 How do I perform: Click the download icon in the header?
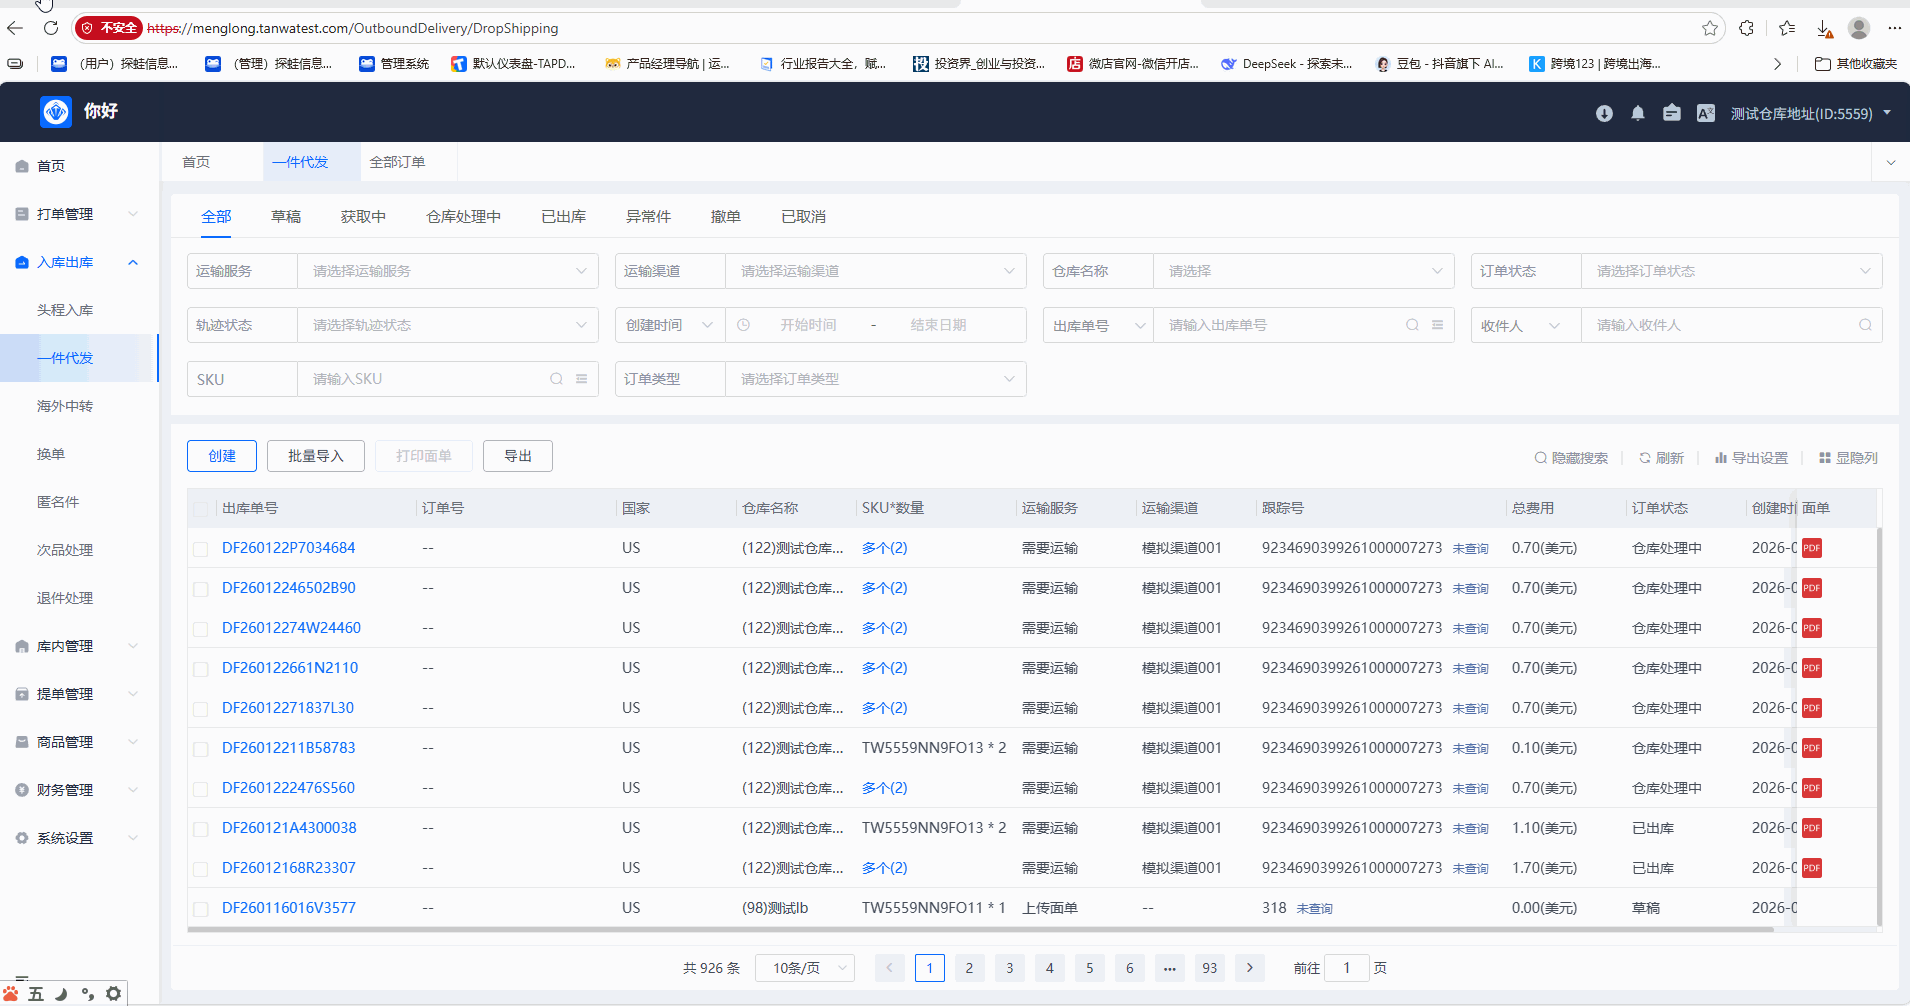tap(1604, 114)
